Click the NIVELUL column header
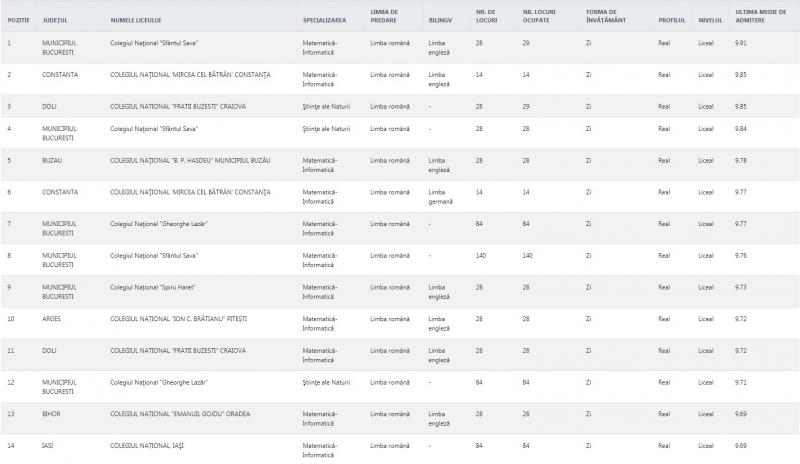The image size is (800, 464). [709, 19]
